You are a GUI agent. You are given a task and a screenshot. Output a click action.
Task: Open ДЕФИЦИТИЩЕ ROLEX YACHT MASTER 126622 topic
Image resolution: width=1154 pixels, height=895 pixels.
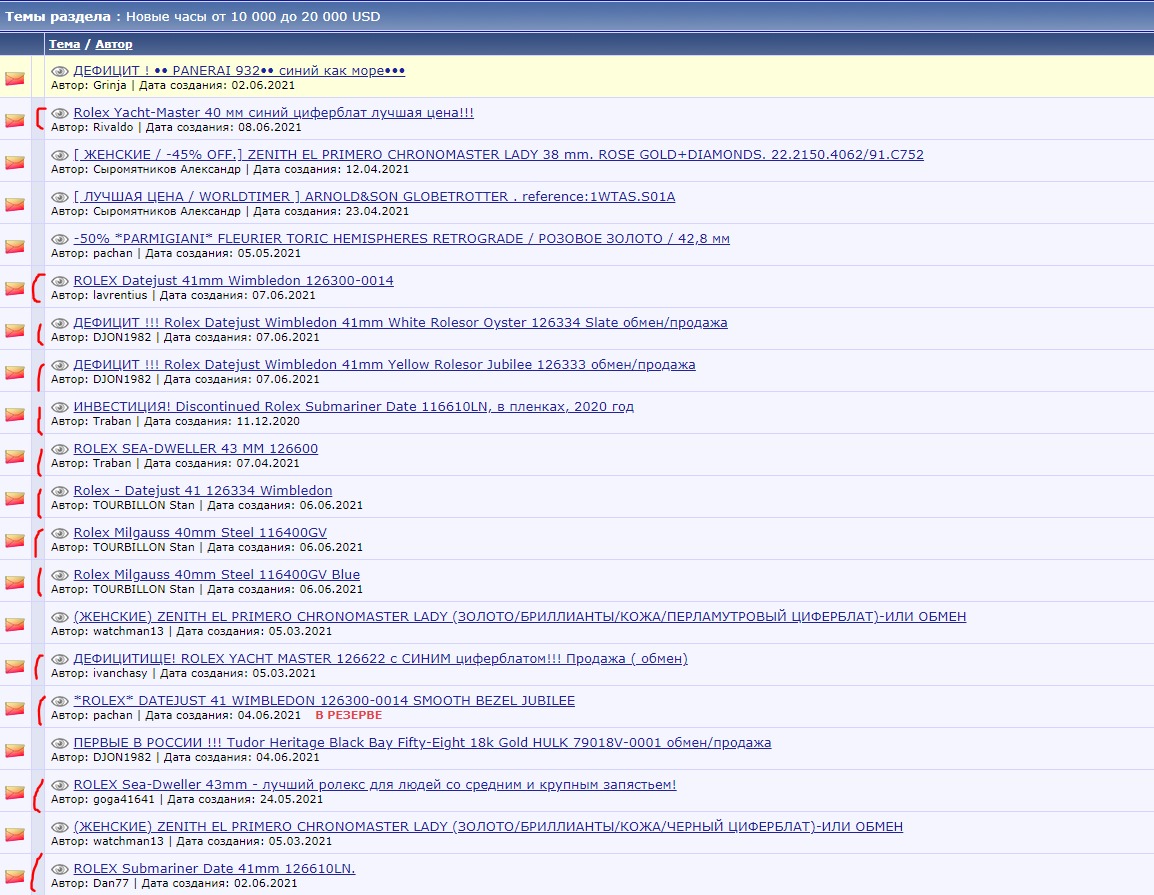380,658
